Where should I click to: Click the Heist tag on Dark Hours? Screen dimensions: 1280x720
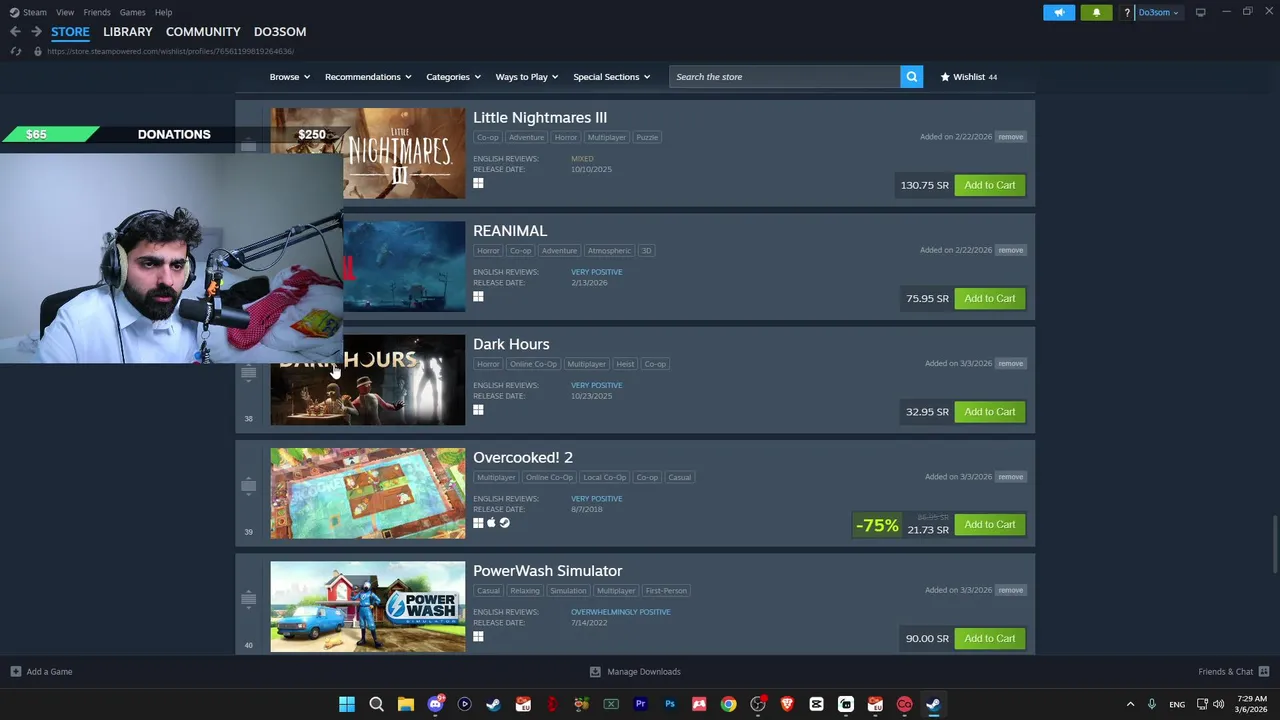[625, 364]
